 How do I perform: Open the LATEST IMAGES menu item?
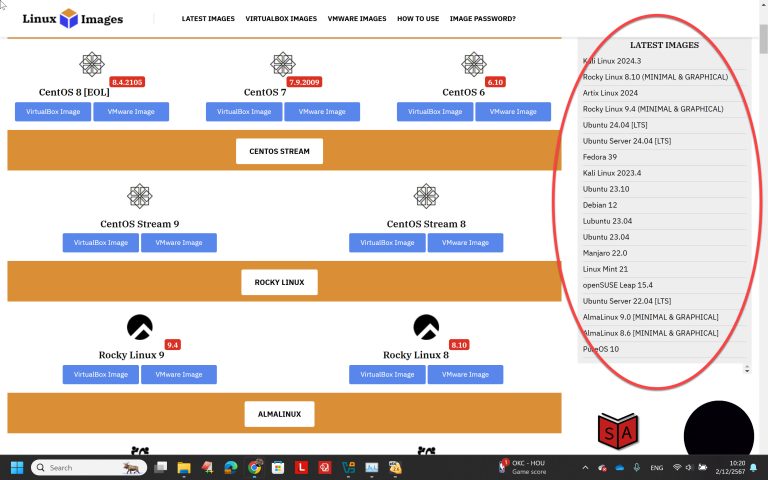[208, 19]
